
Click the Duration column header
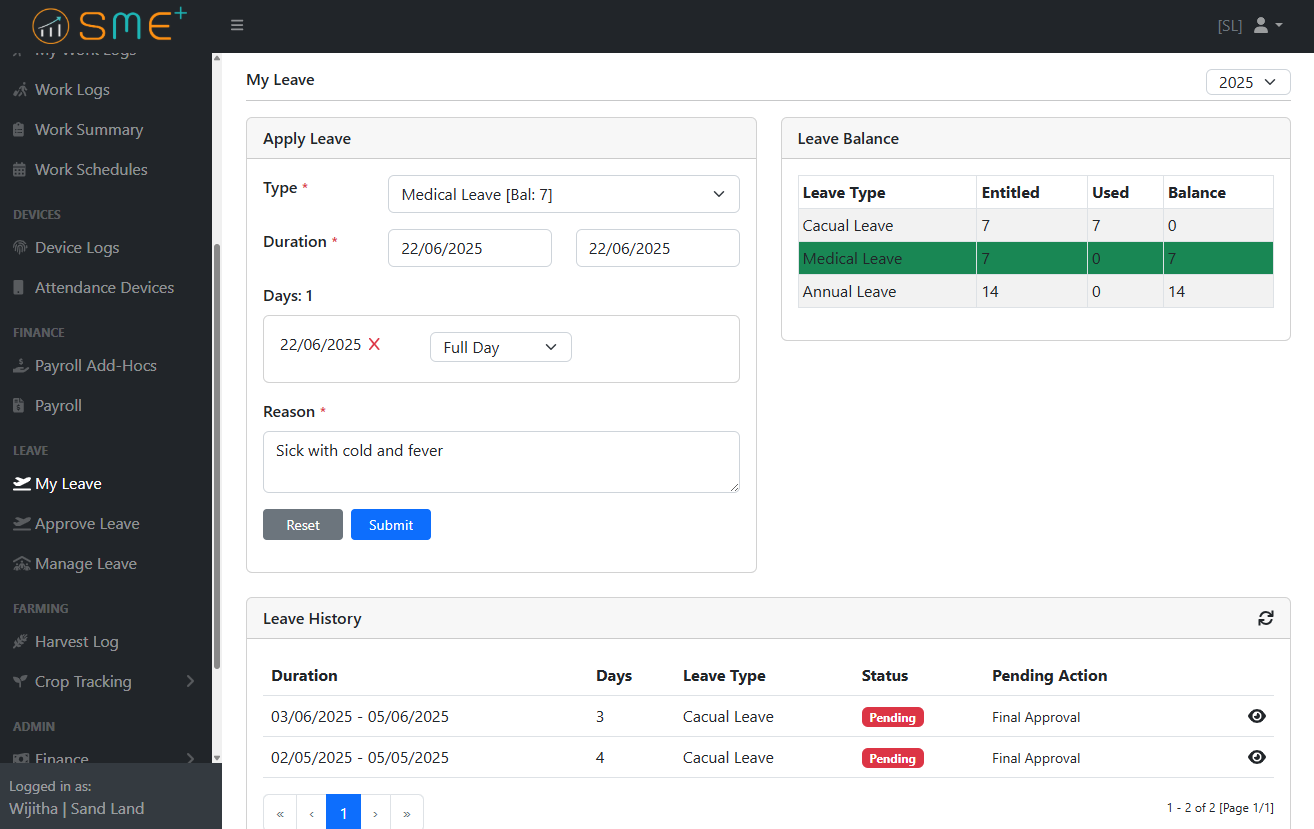304,675
